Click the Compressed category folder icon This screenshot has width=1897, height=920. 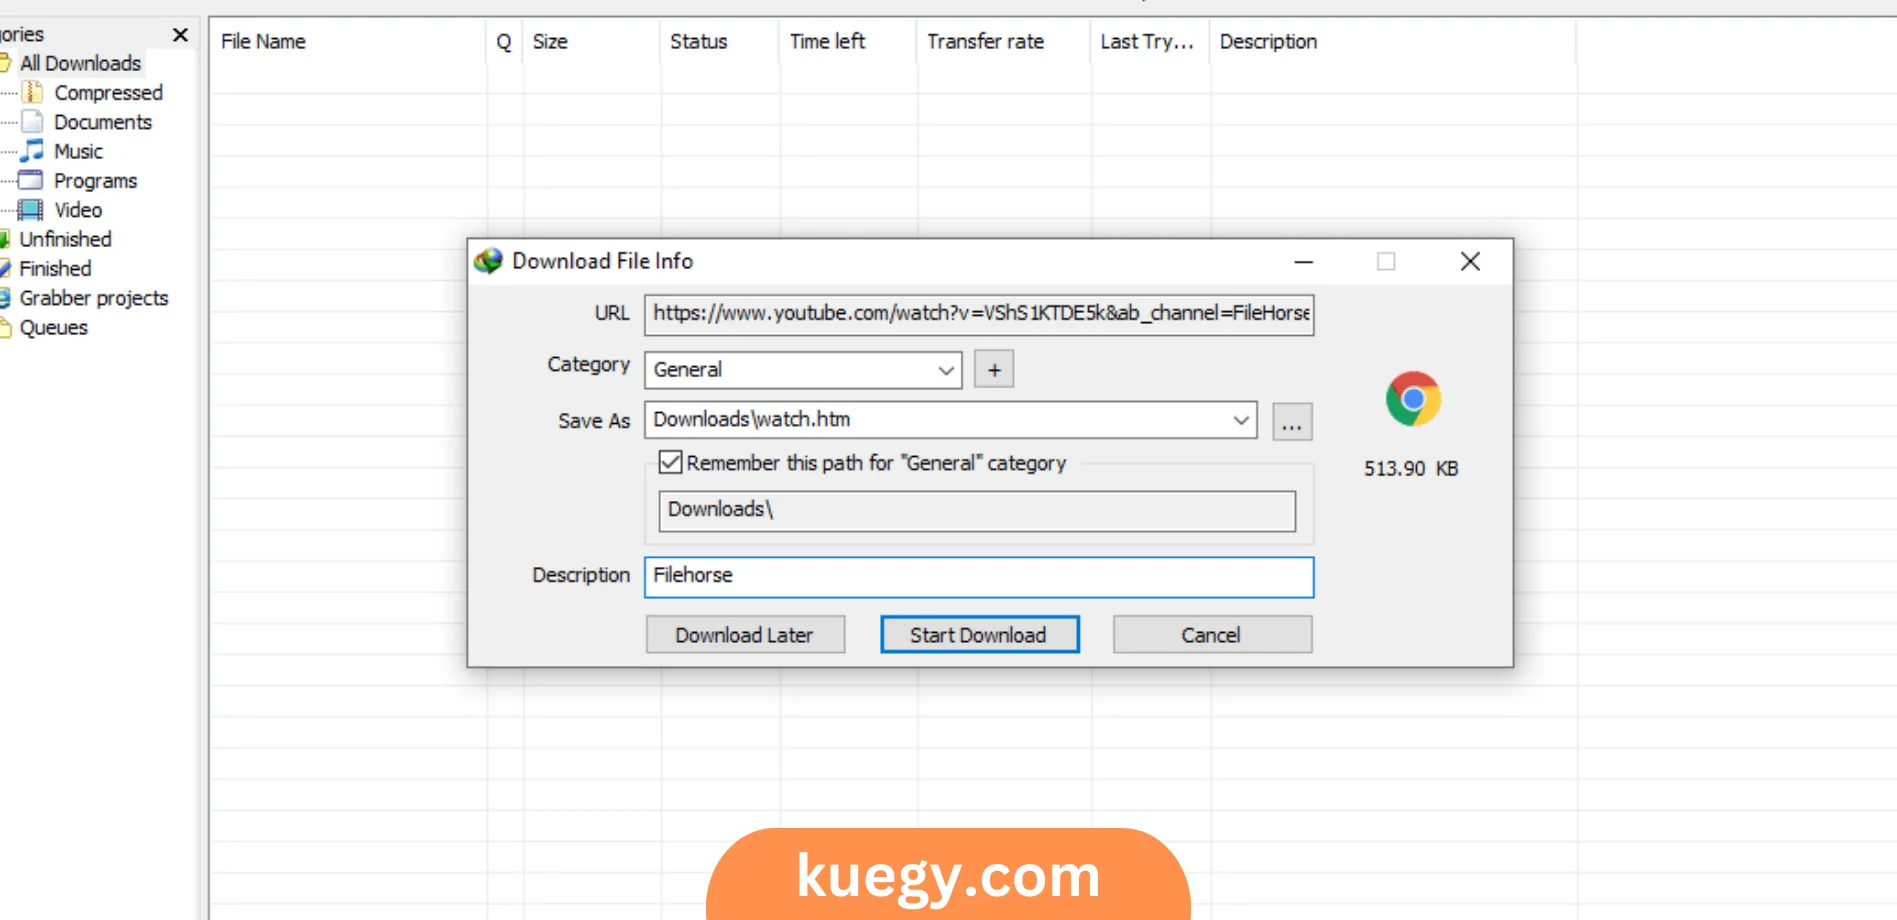pyautogui.click(x=33, y=92)
